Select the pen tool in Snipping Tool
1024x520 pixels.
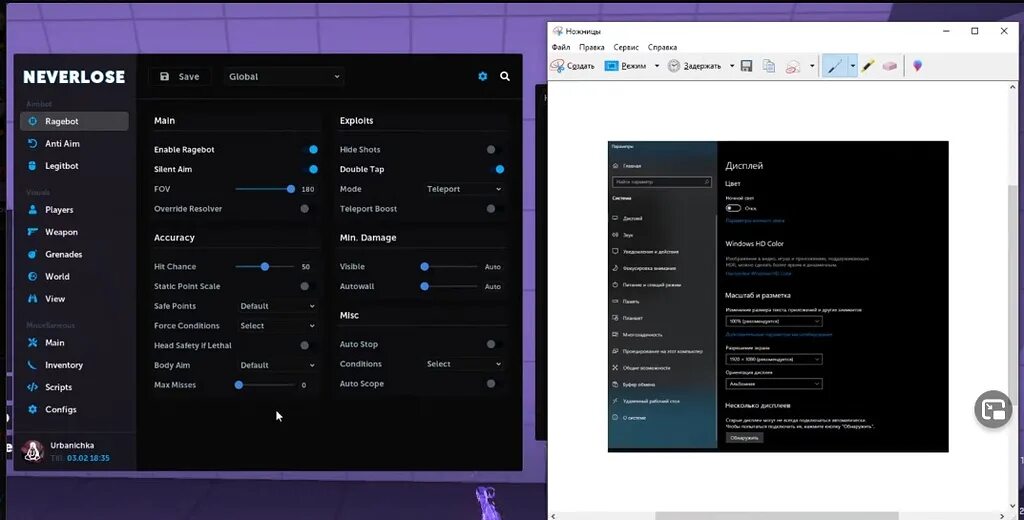tap(835, 66)
